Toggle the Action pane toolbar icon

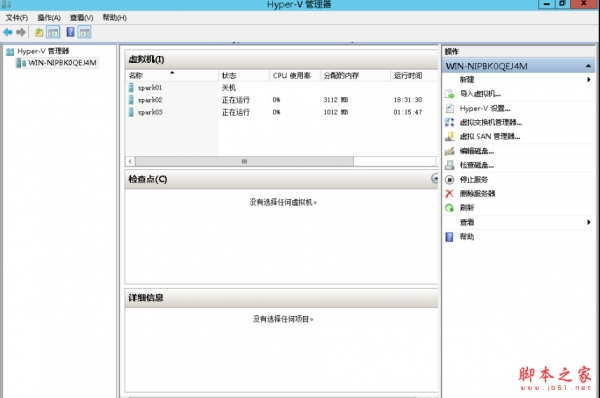click(x=85, y=33)
